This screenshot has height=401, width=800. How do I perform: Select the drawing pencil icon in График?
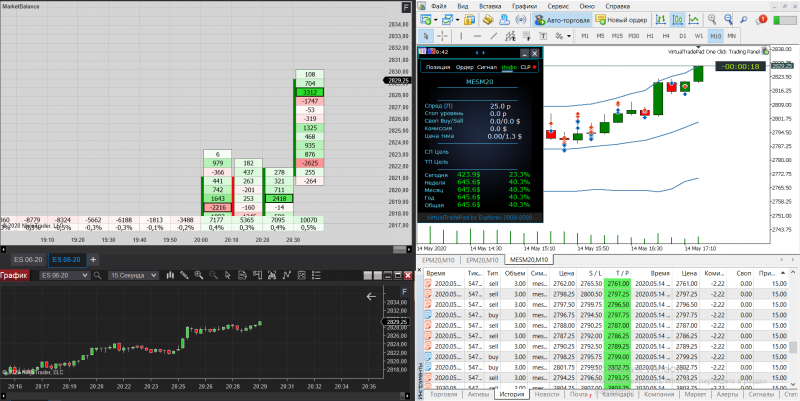pos(184,275)
